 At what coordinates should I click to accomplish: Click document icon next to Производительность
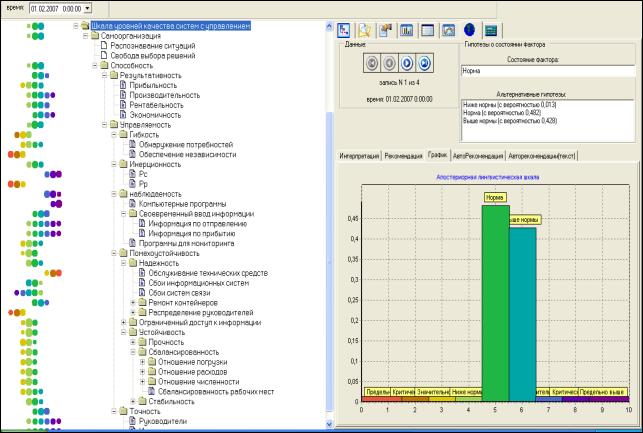coord(123,95)
